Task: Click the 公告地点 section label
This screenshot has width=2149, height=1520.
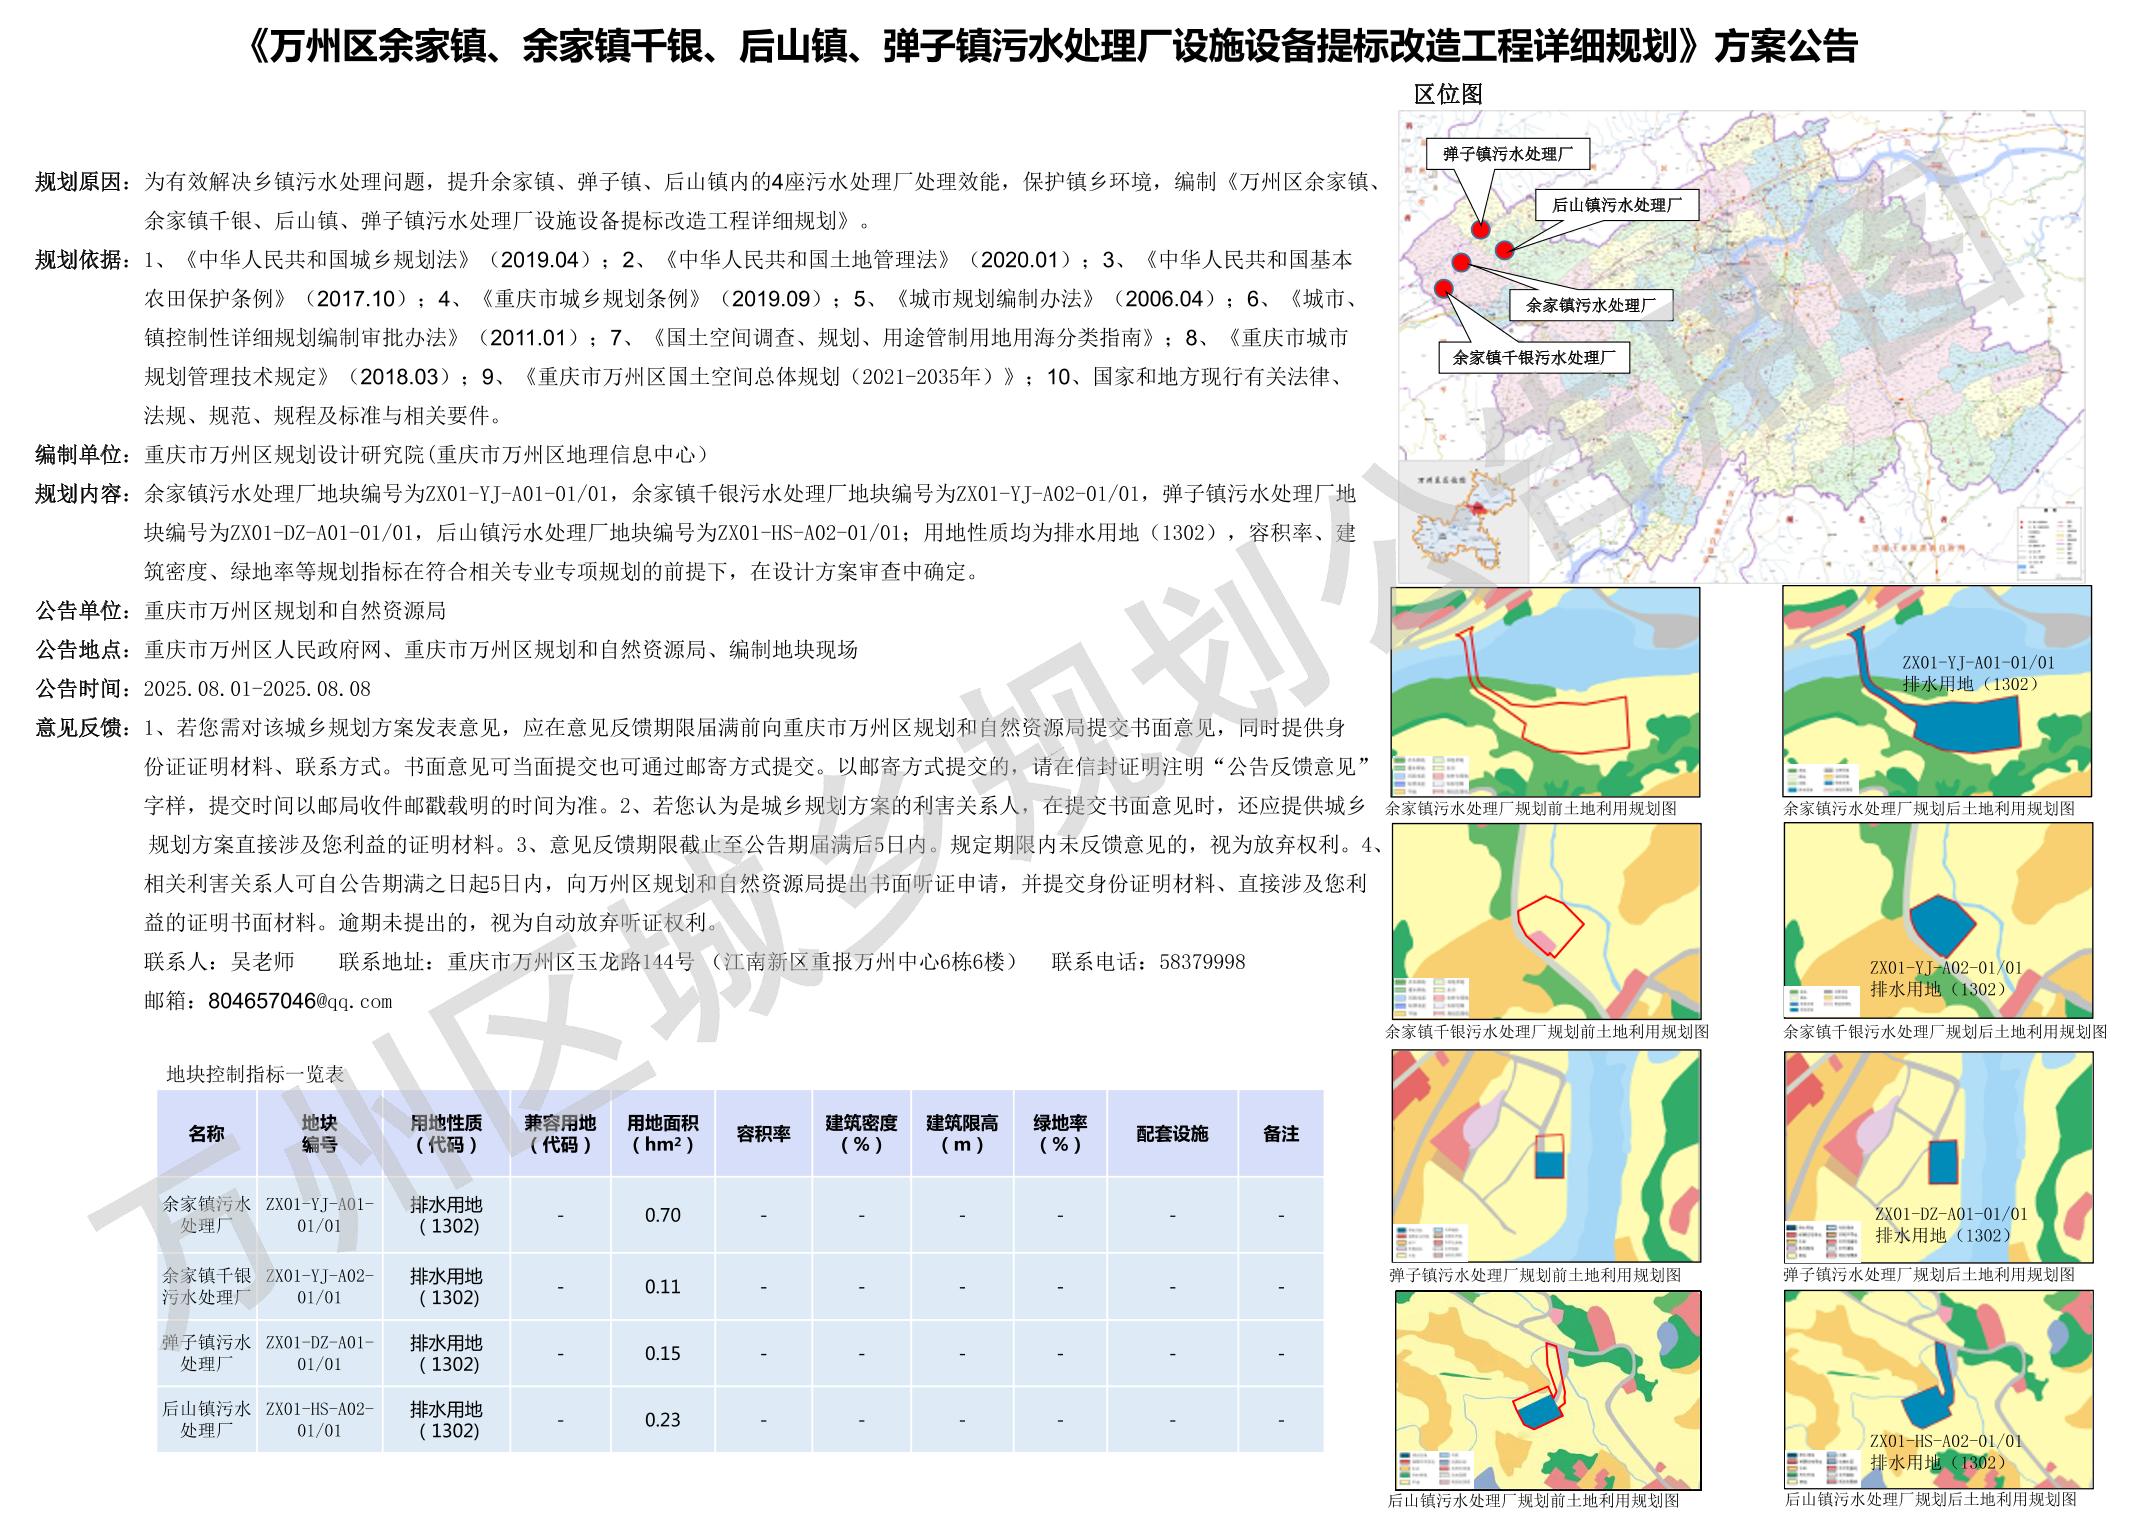Action: (x=84, y=650)
